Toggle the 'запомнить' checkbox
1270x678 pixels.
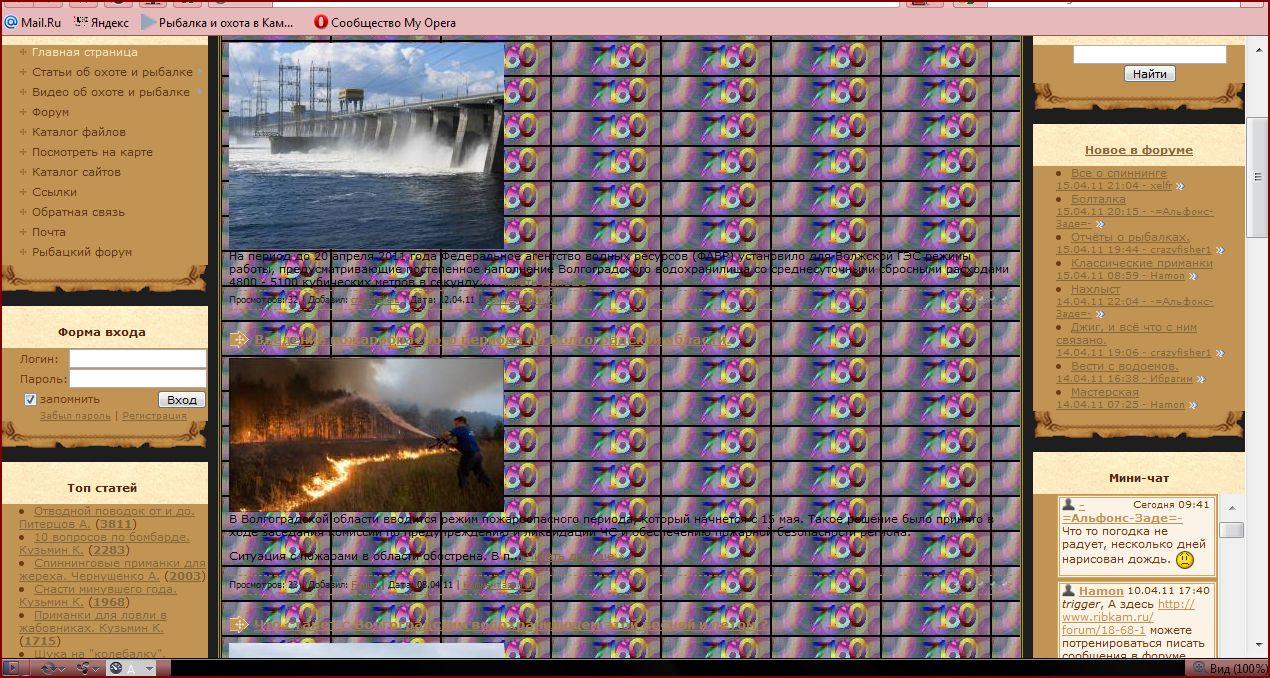click(x=30, y=400)
